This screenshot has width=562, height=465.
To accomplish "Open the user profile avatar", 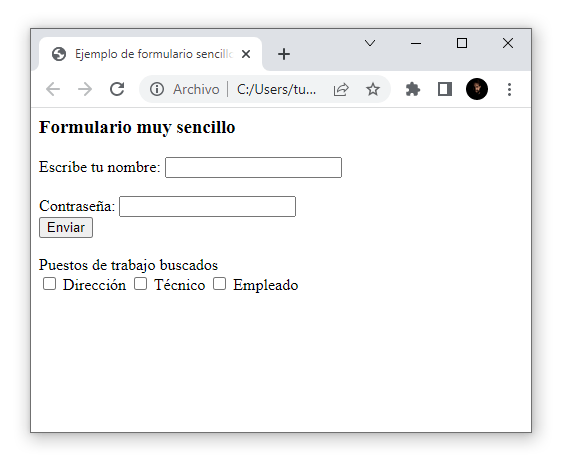I will pos(477,89).
